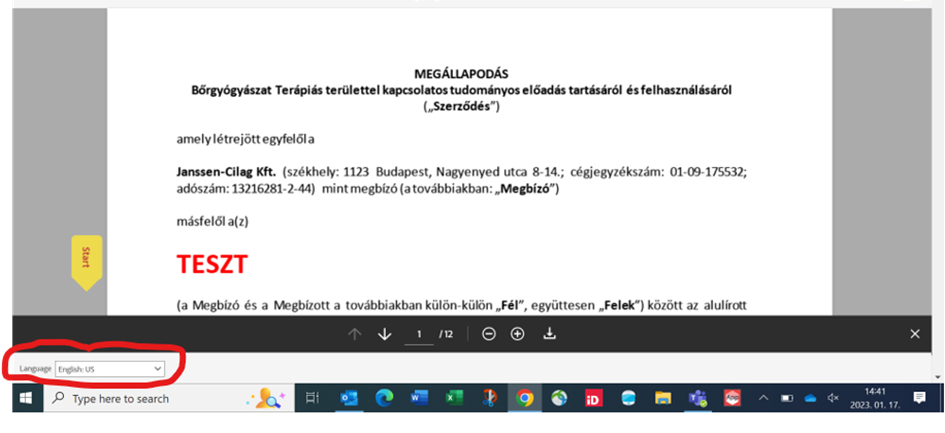Open the green globe app in taskbar
This screenshot has width=945, height=433.
[559, 398]
